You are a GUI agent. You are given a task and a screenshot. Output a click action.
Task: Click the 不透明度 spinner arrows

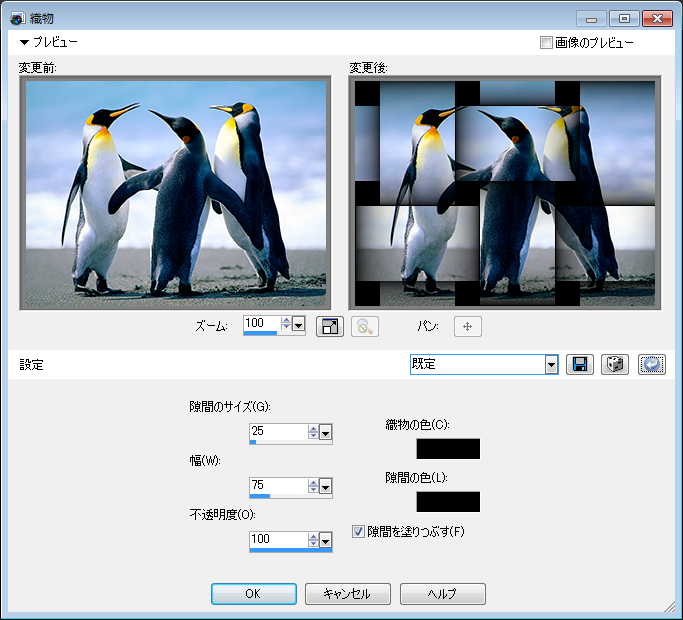coord(313,540)
